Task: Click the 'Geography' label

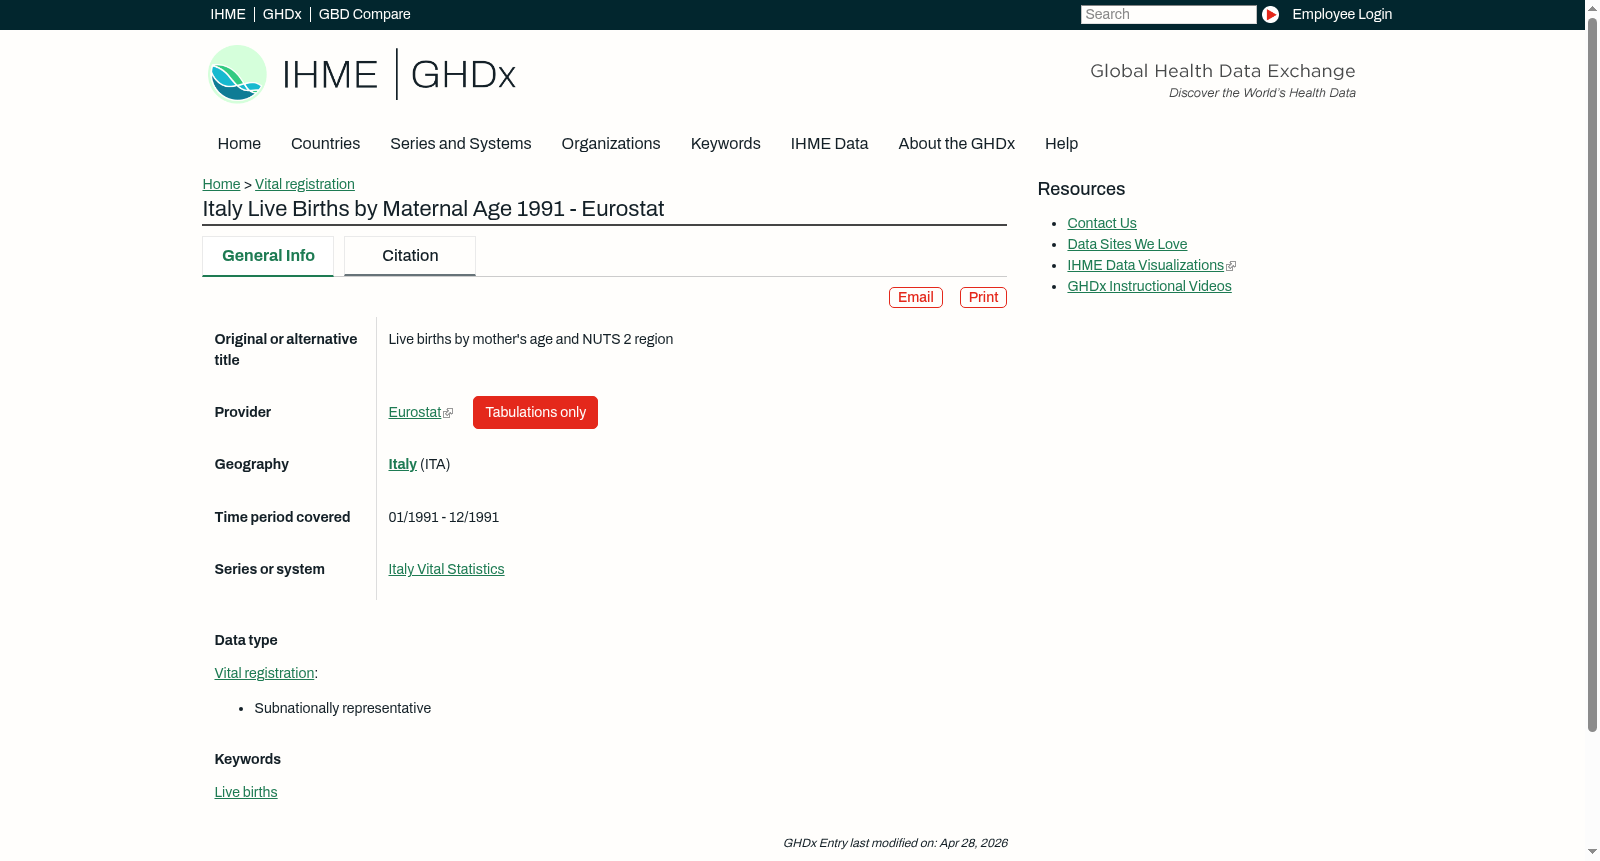Action: [x=251, y=465]
